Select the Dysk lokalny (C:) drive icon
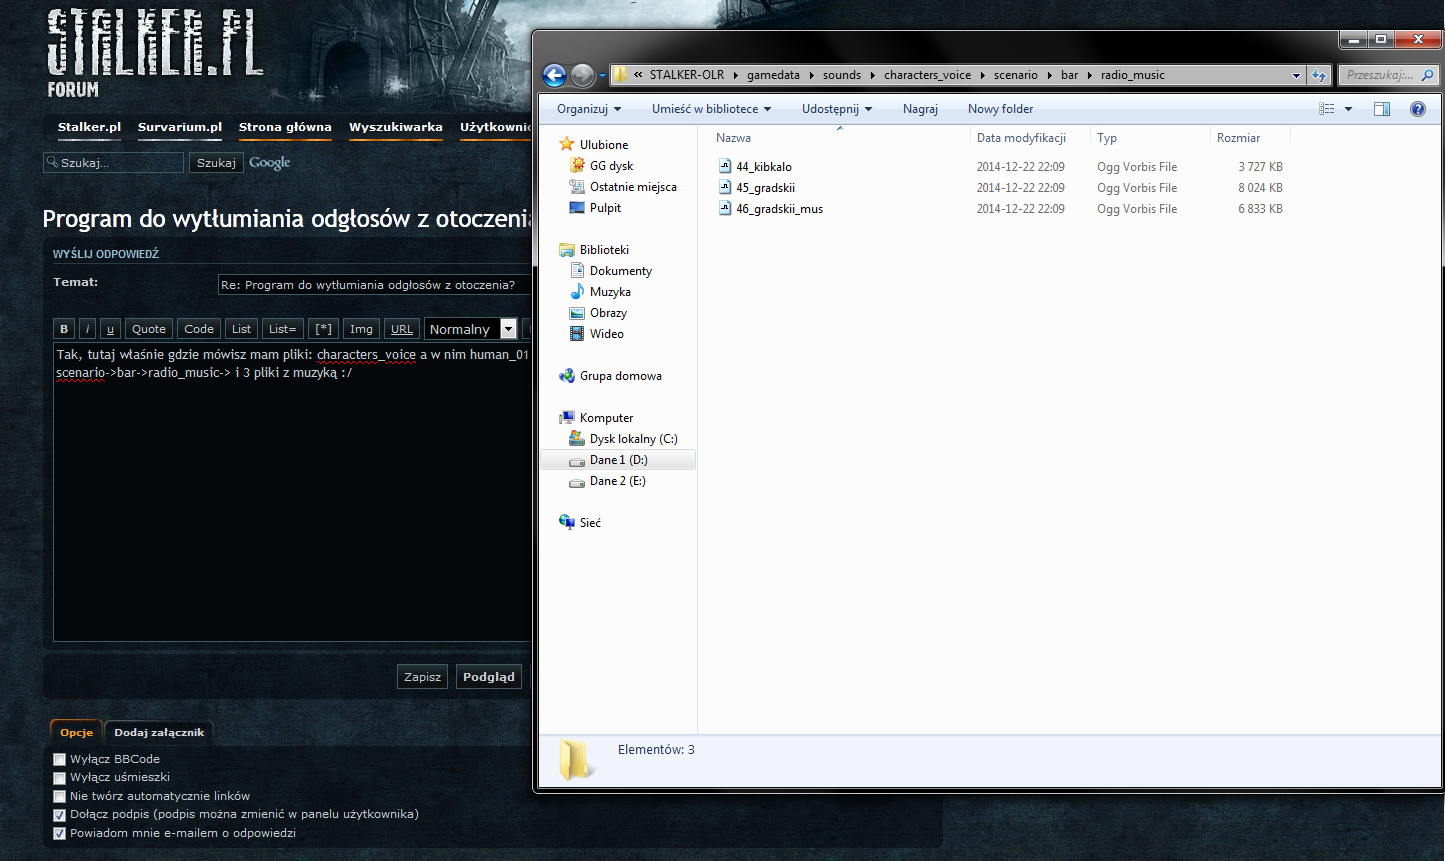Image resolution: width=1445 pixels, height=861 pixels. (x=577, y=438)
